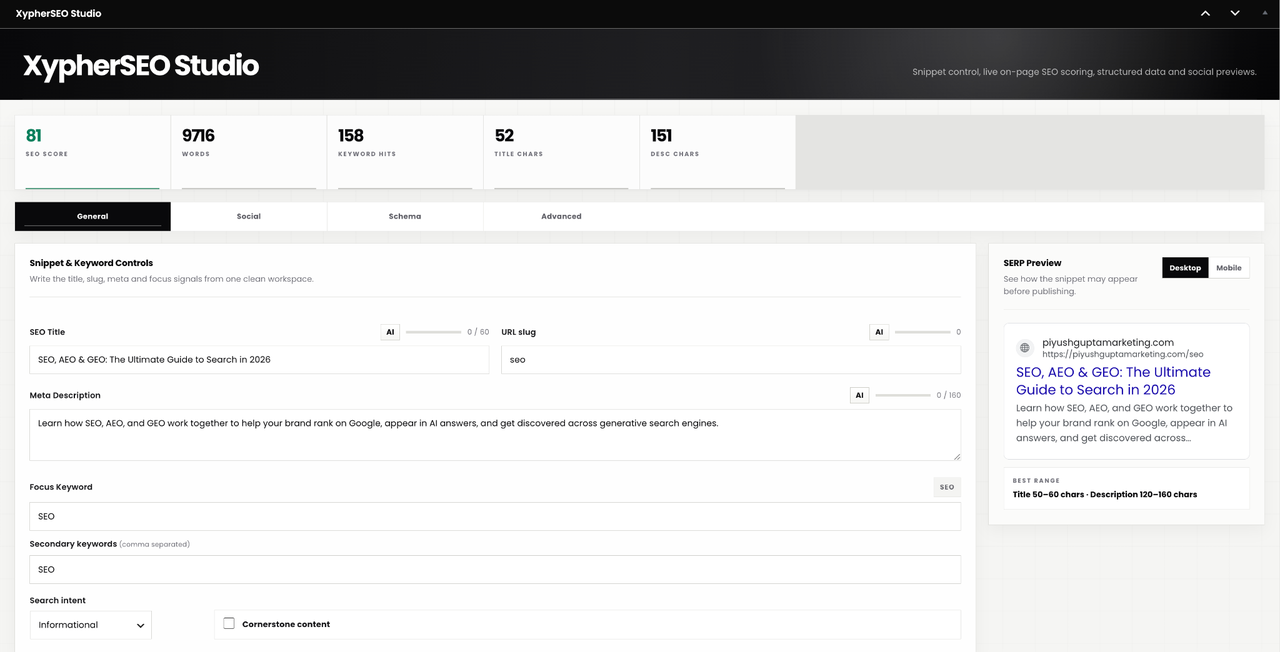Focus the URL slug input field
Image resolution: width=1280 pixels, height=652 pixels.
click(x=731, y=360)
